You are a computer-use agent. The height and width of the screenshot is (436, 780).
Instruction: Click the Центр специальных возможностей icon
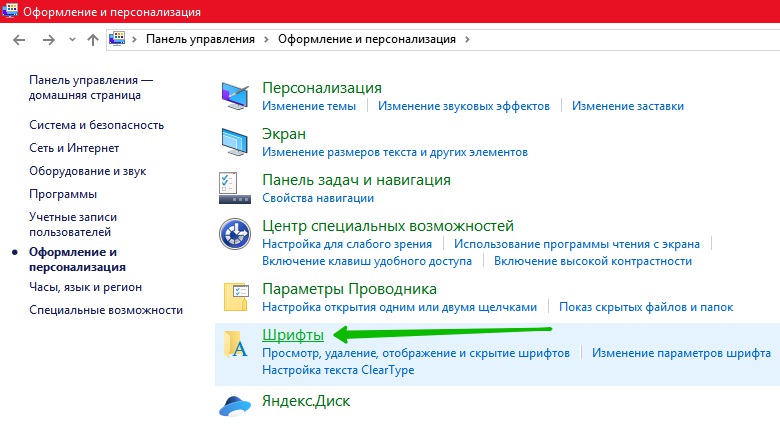[x=235, y=234]
